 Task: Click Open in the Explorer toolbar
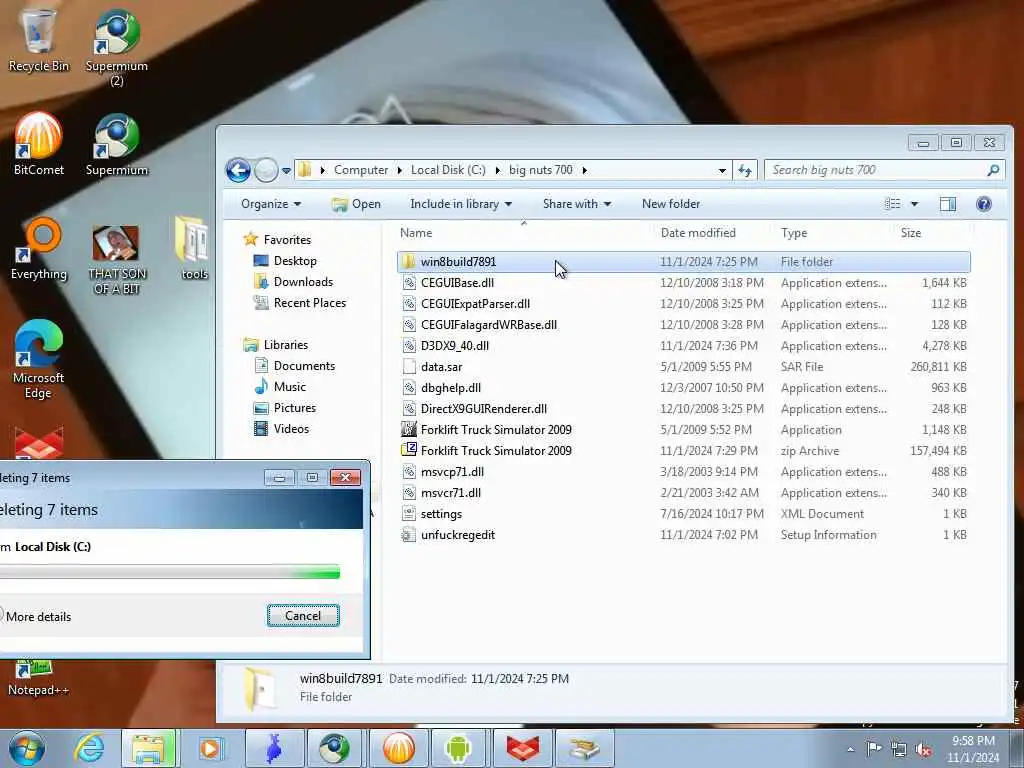coord(357,204)
